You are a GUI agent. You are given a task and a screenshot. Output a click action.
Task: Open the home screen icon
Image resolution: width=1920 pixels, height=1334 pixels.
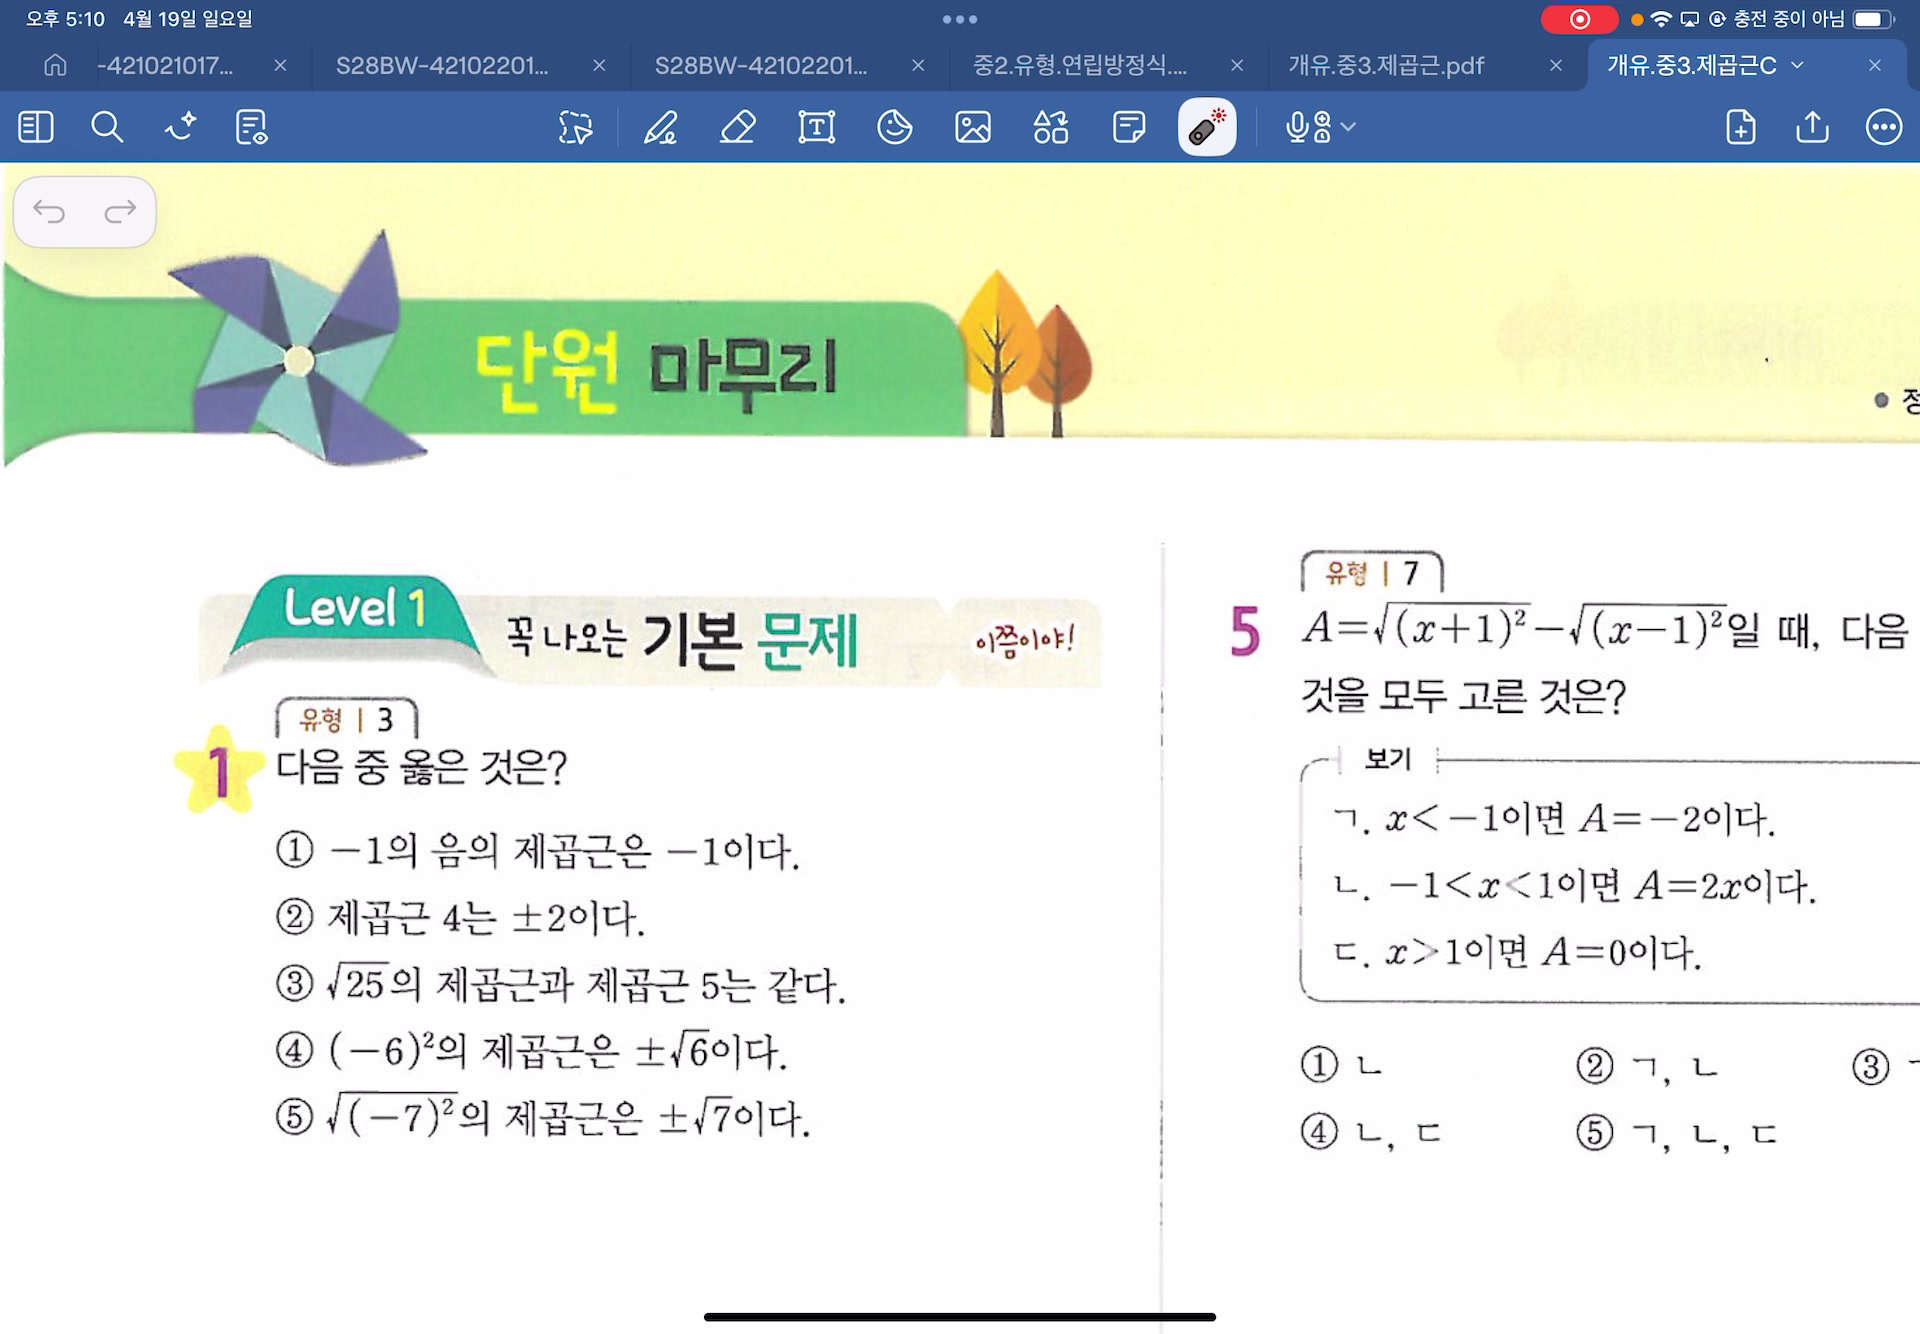[x=56, y=66]
